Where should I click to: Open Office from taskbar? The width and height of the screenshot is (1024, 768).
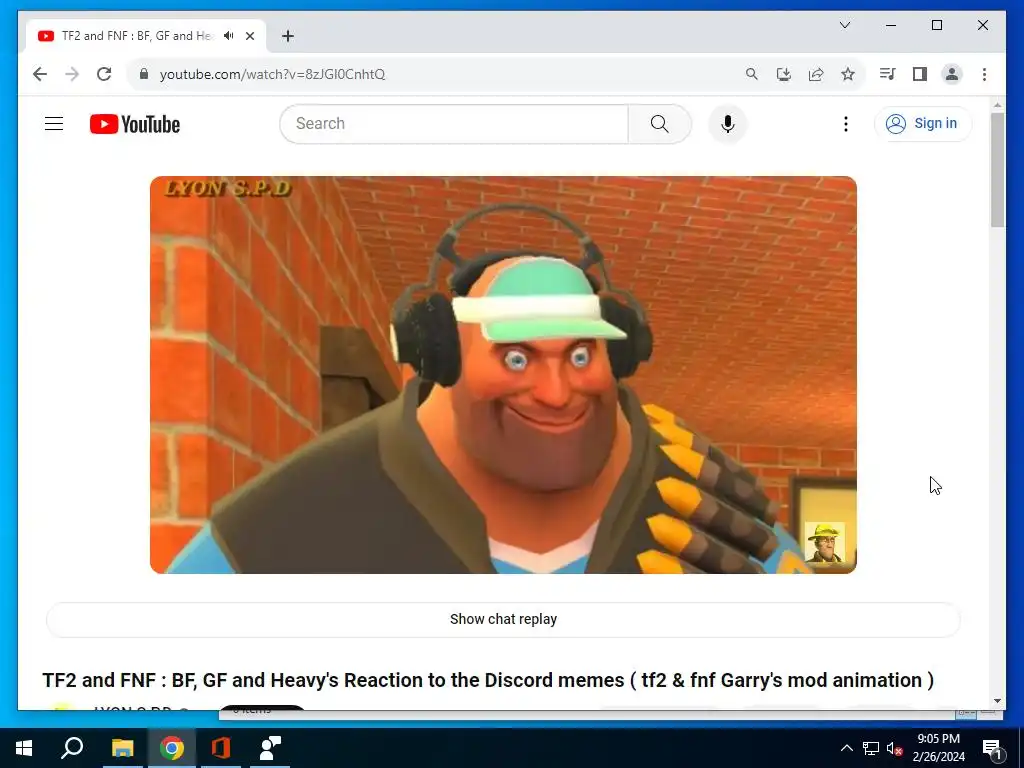(221, 748)
